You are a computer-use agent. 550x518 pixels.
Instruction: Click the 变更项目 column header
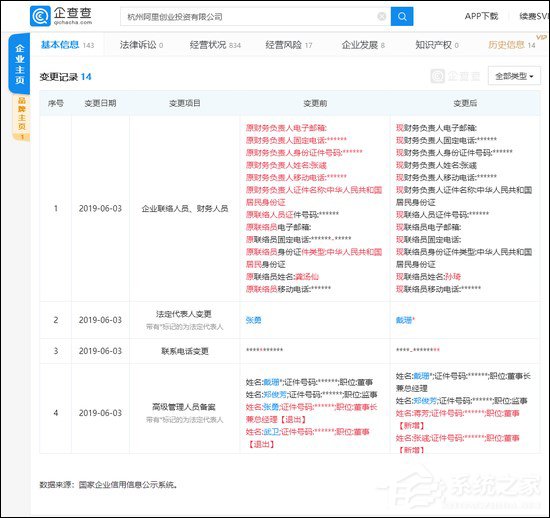click(x=185, y=103)
